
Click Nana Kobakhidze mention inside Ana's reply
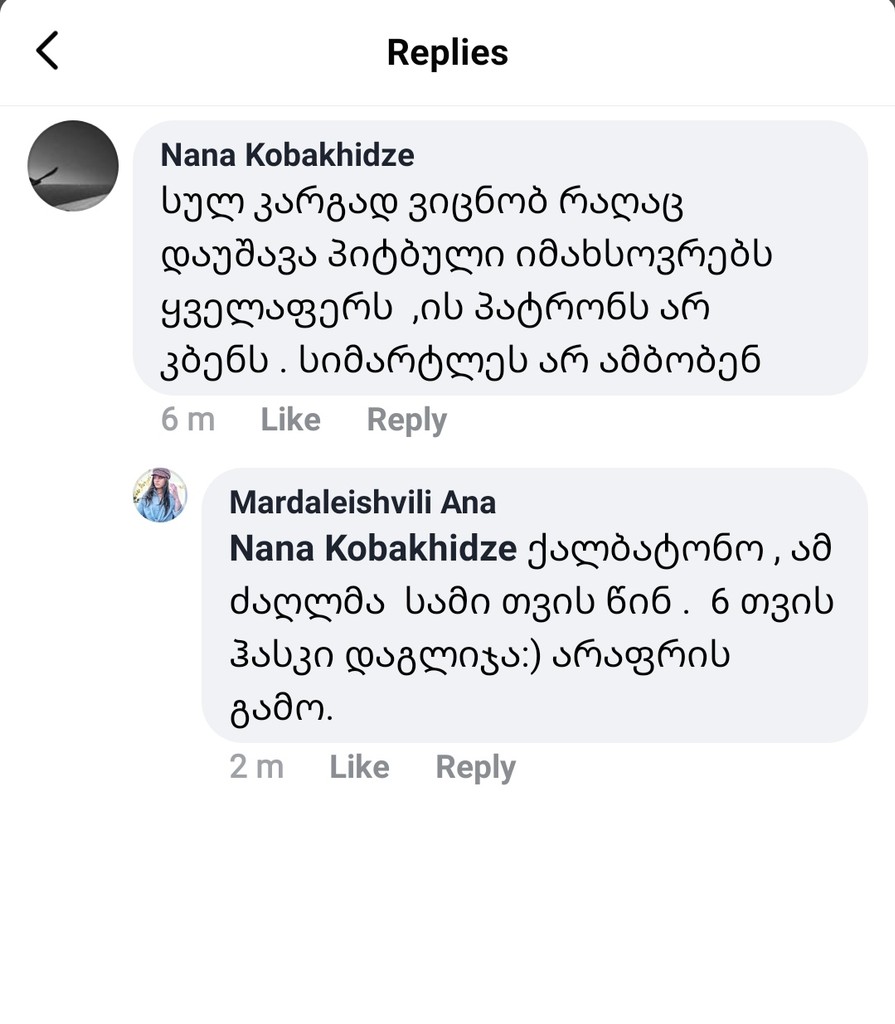[x=372, y=548]
